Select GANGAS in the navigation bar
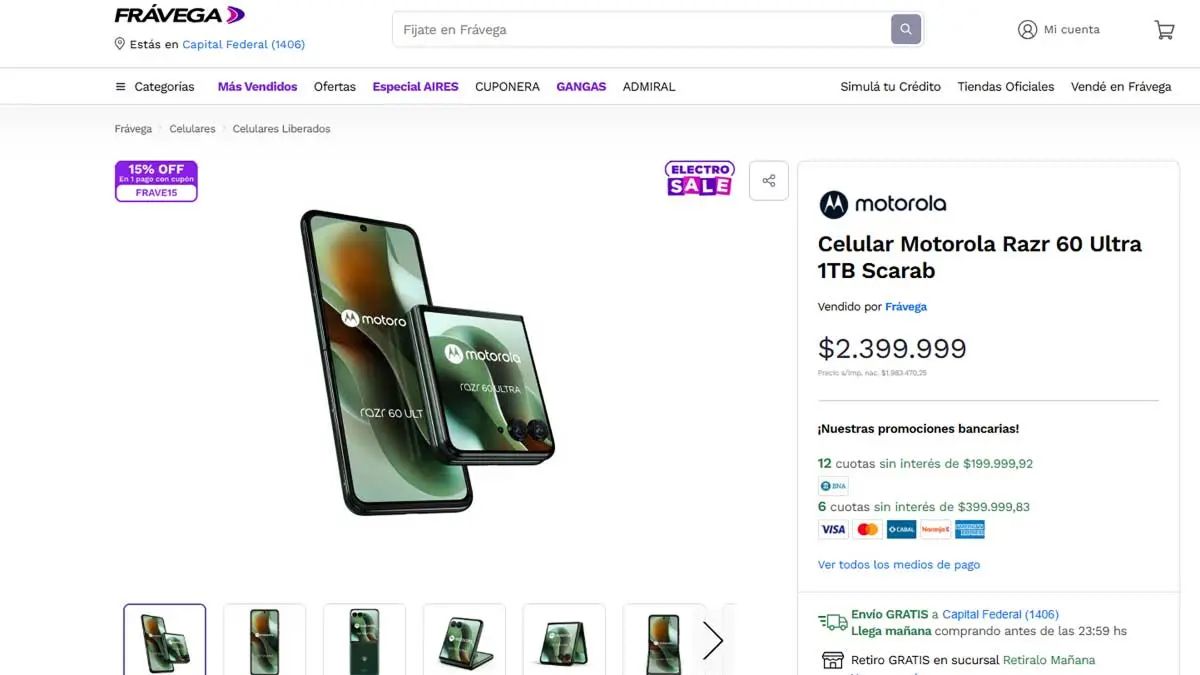1200x675 pixels. click(x=581, y=87)
